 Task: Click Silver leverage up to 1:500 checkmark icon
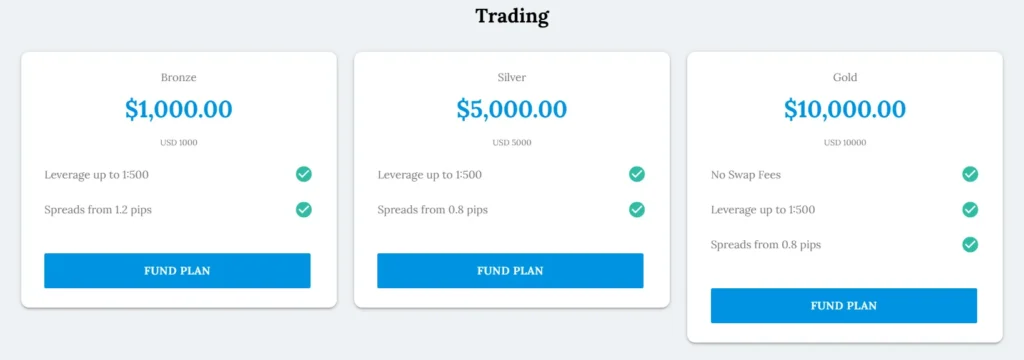coord(637,174)
